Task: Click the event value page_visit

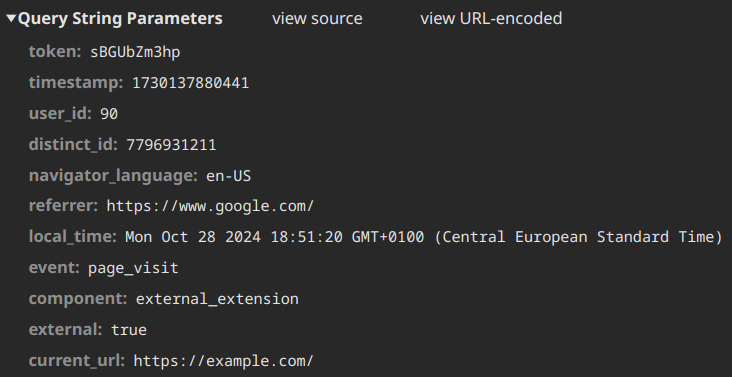Action: point(133,268)
